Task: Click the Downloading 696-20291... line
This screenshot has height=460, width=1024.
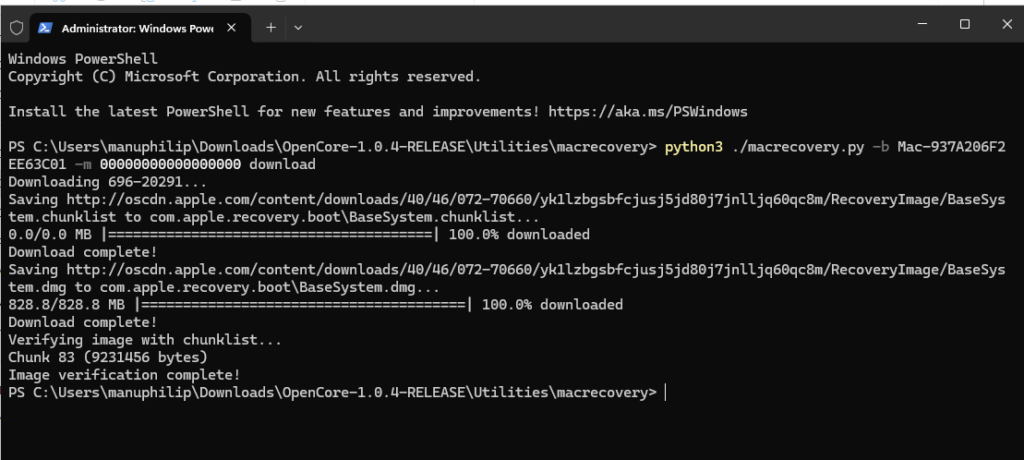Action: tap(108, 182)
